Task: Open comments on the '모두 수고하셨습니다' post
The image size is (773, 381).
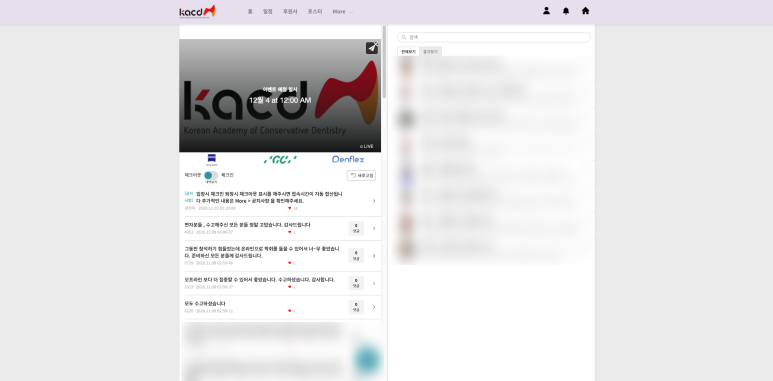Action: pyautogui.click(x=356, y=307)
